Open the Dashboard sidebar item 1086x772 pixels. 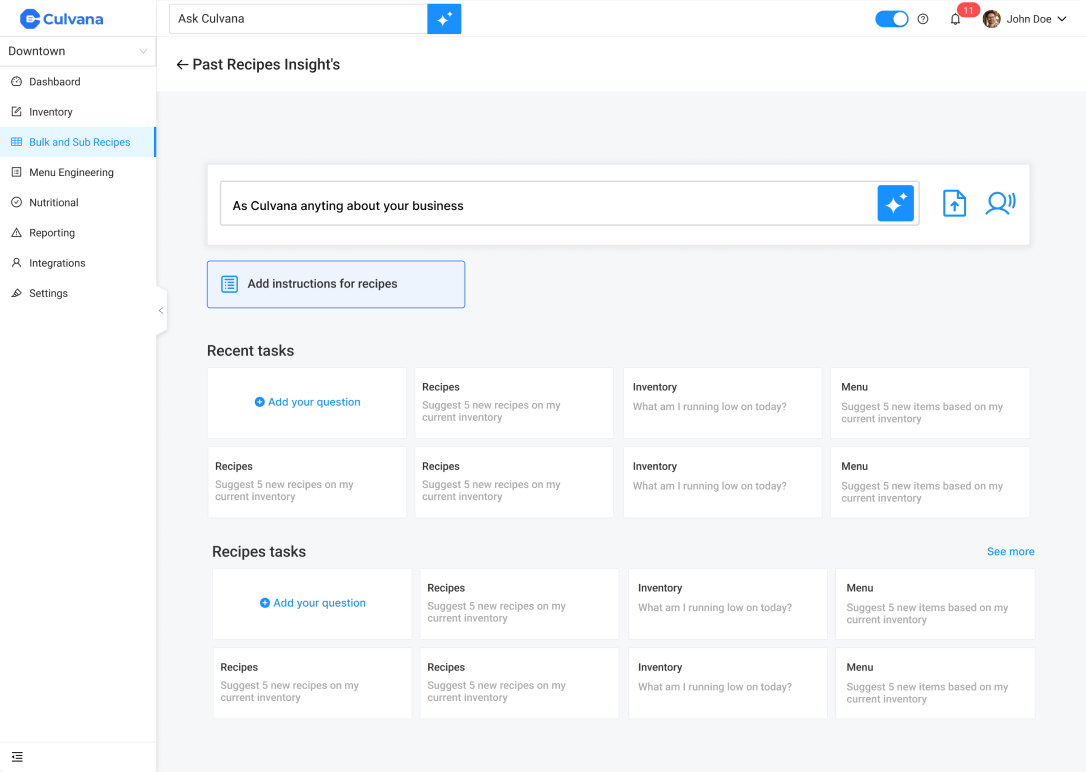[x=54, y=82]
